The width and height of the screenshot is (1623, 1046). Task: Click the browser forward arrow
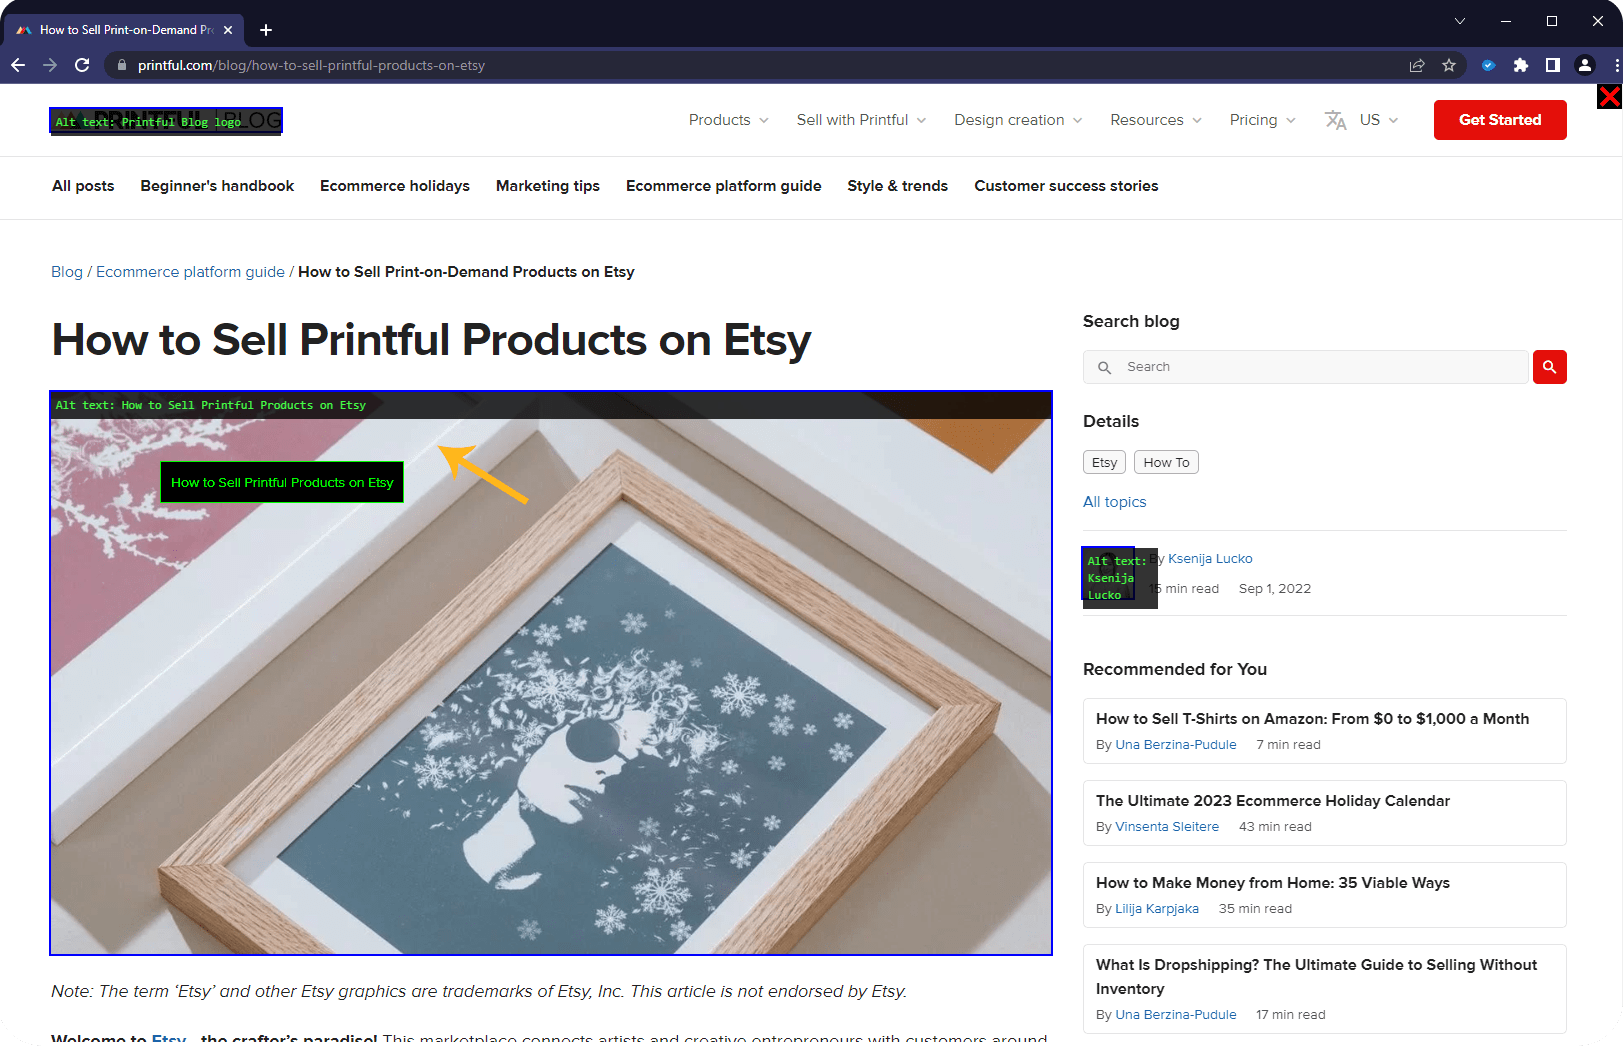(50, 65)
